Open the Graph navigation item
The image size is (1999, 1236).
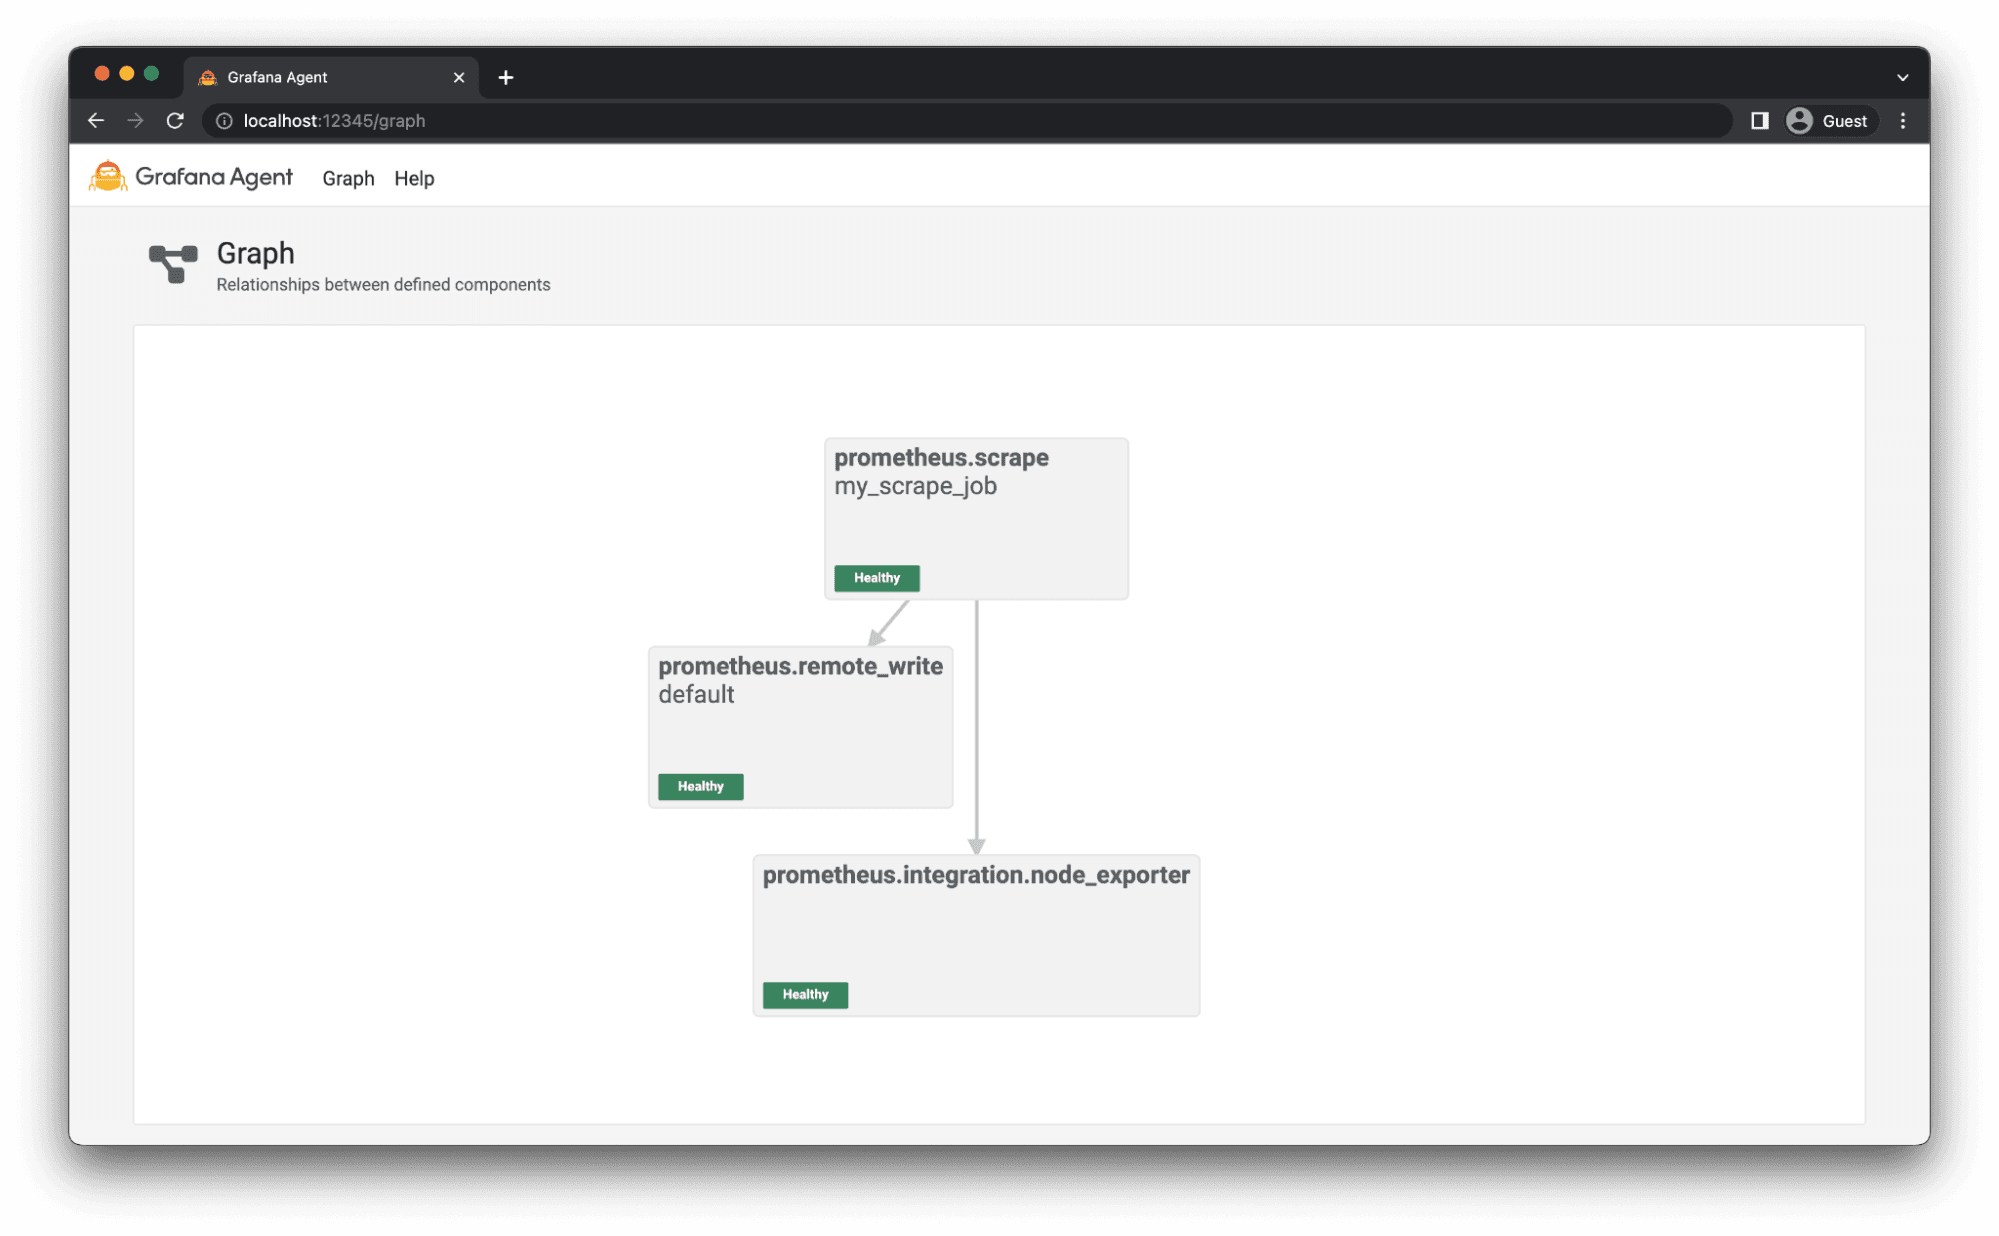click(348, 178)
